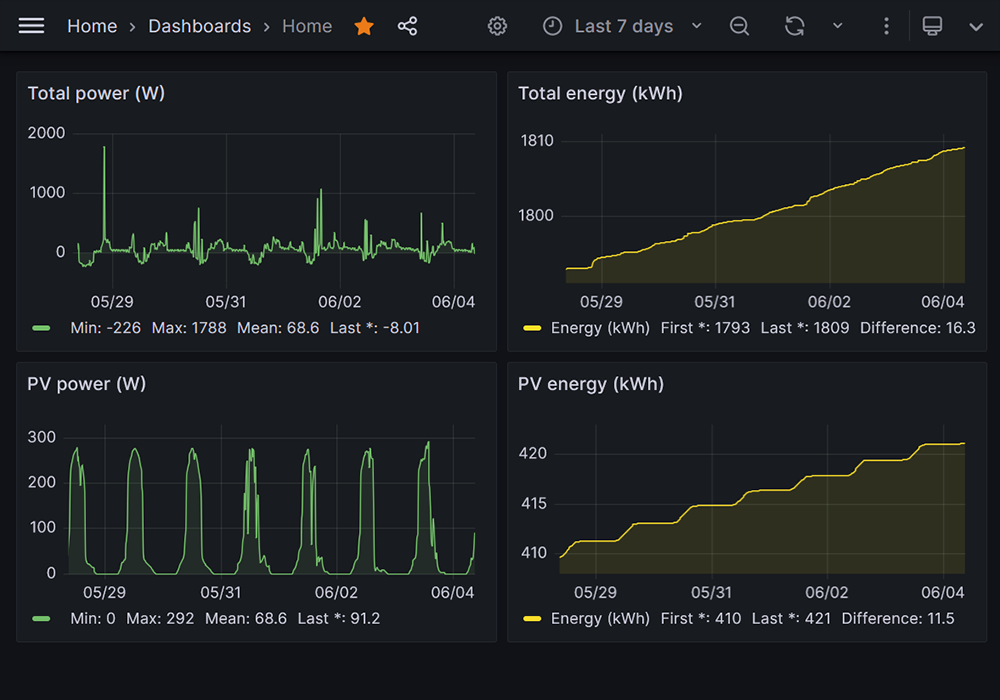Toggle PV power legend series visibility

click(x=41, y=618)
